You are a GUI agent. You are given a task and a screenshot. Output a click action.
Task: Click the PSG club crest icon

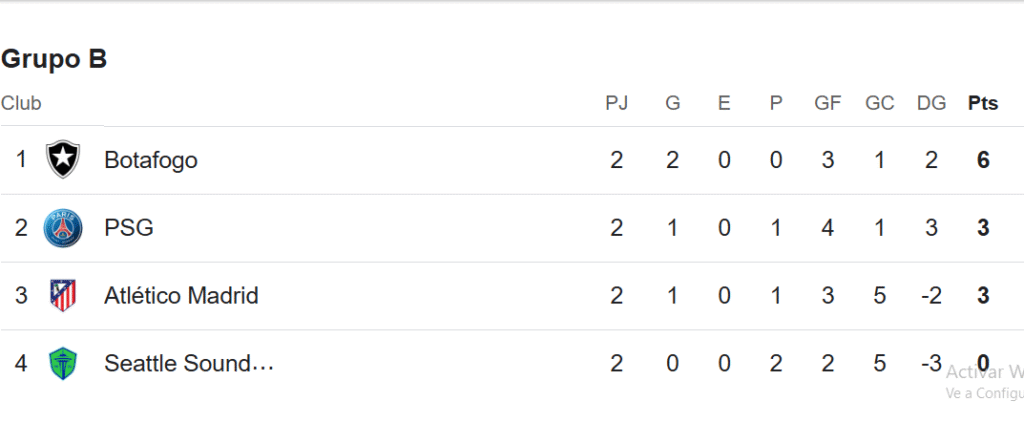coord(63,228)
